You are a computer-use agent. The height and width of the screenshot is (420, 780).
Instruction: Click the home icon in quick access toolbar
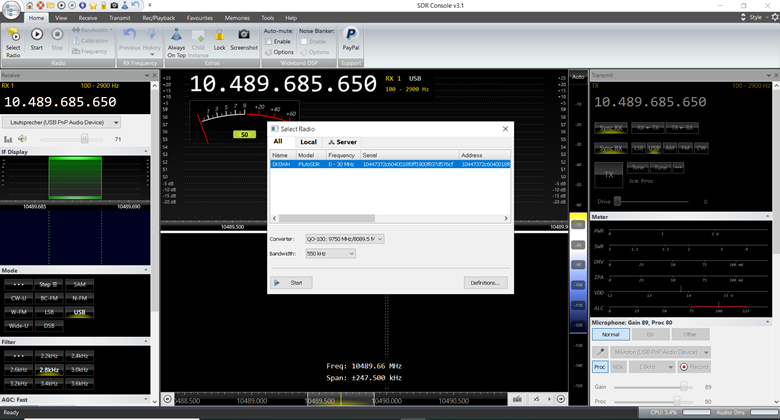[29, 5]
